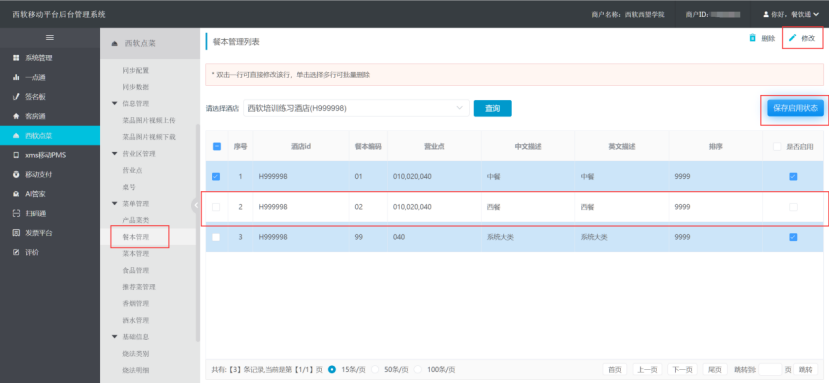Image resolution: width=830 pixels, height=383 pixels.
Task: Select the 15条/页 radio option
Action: 332,369
